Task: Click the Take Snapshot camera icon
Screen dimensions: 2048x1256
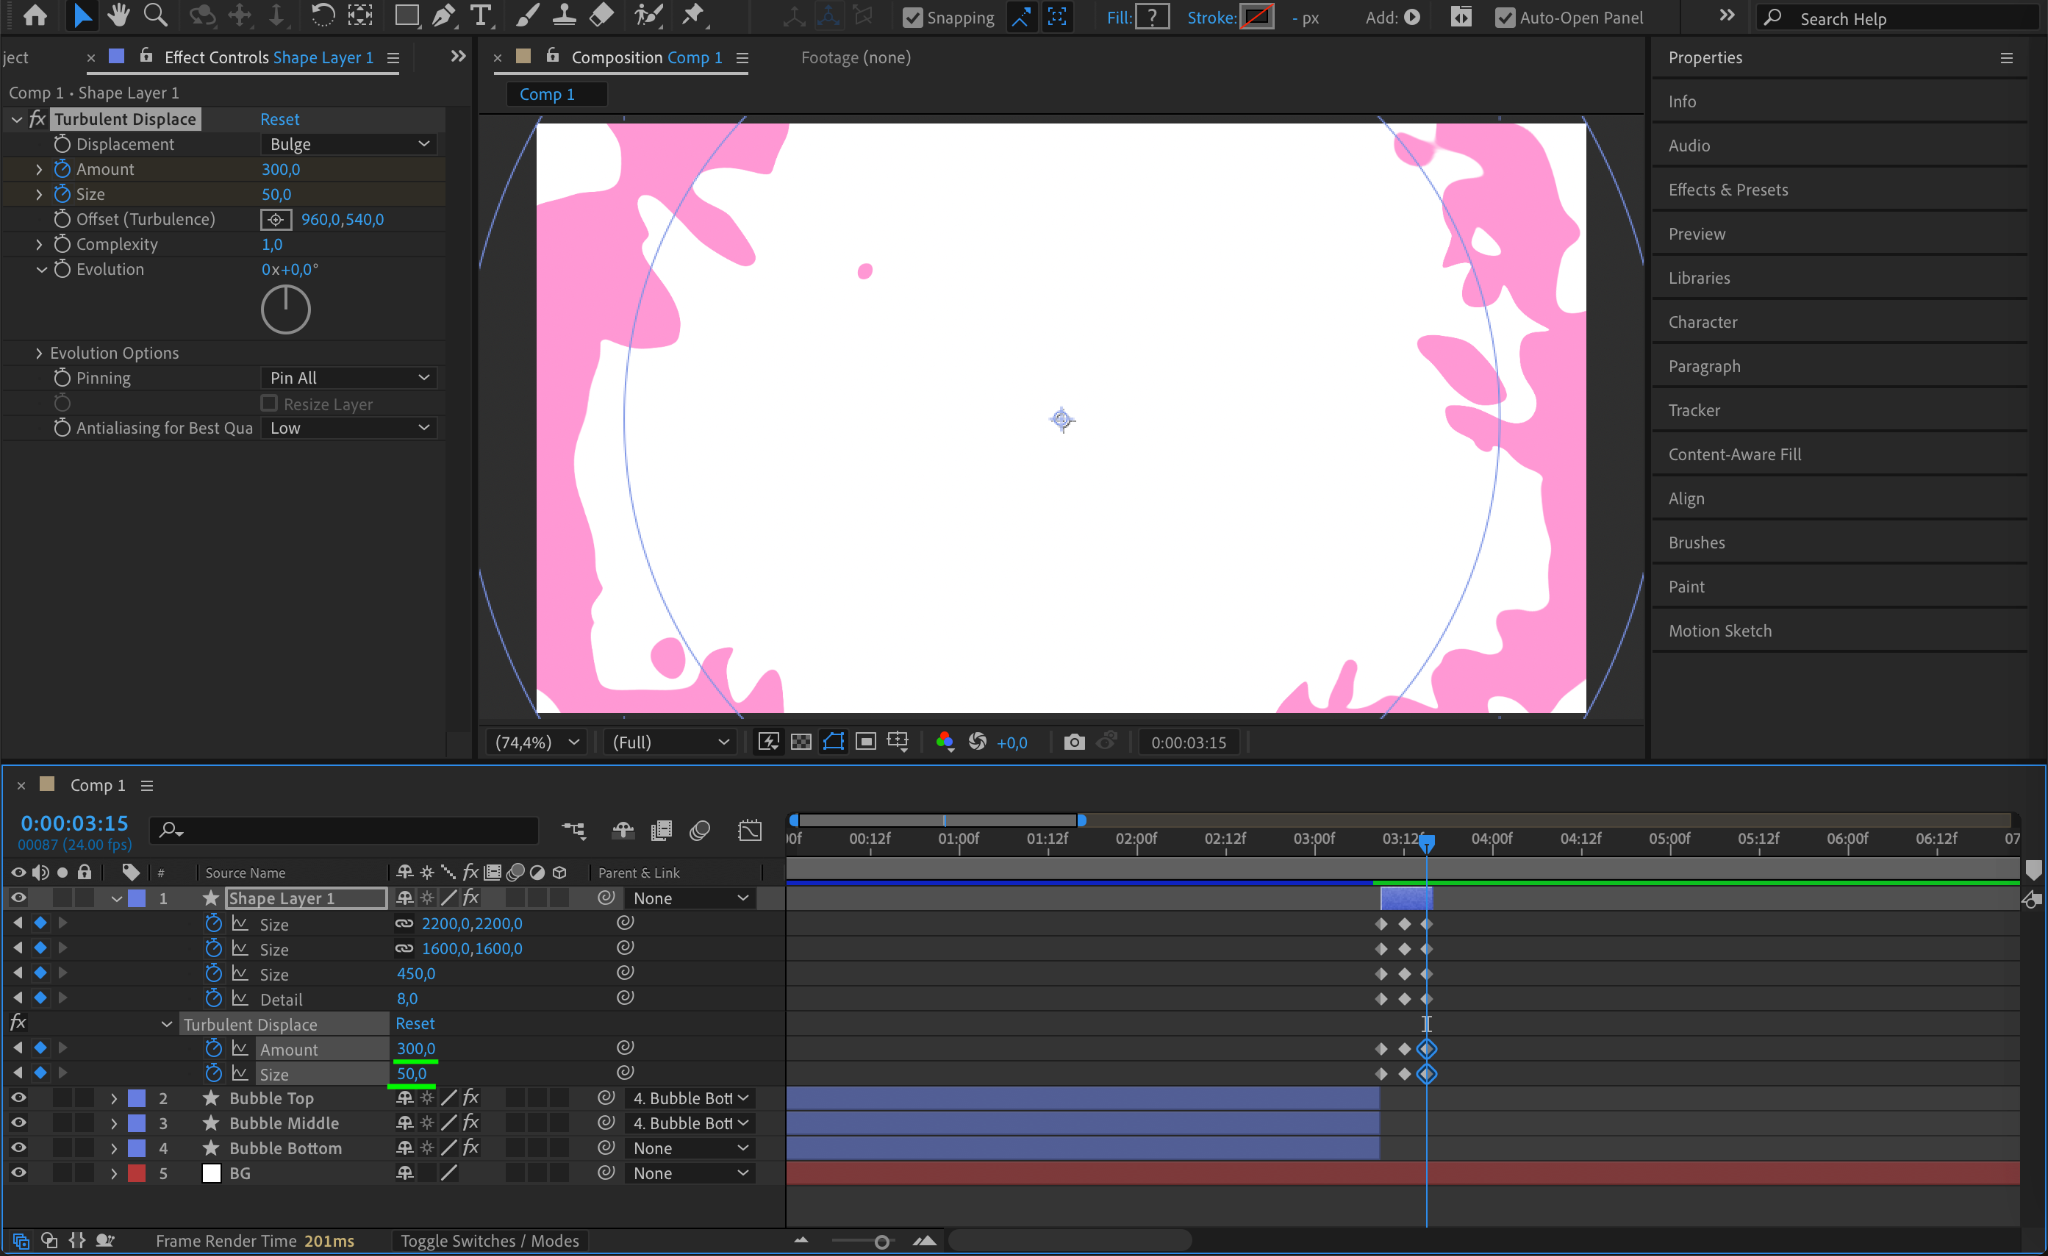Action: coord(1074,742)
